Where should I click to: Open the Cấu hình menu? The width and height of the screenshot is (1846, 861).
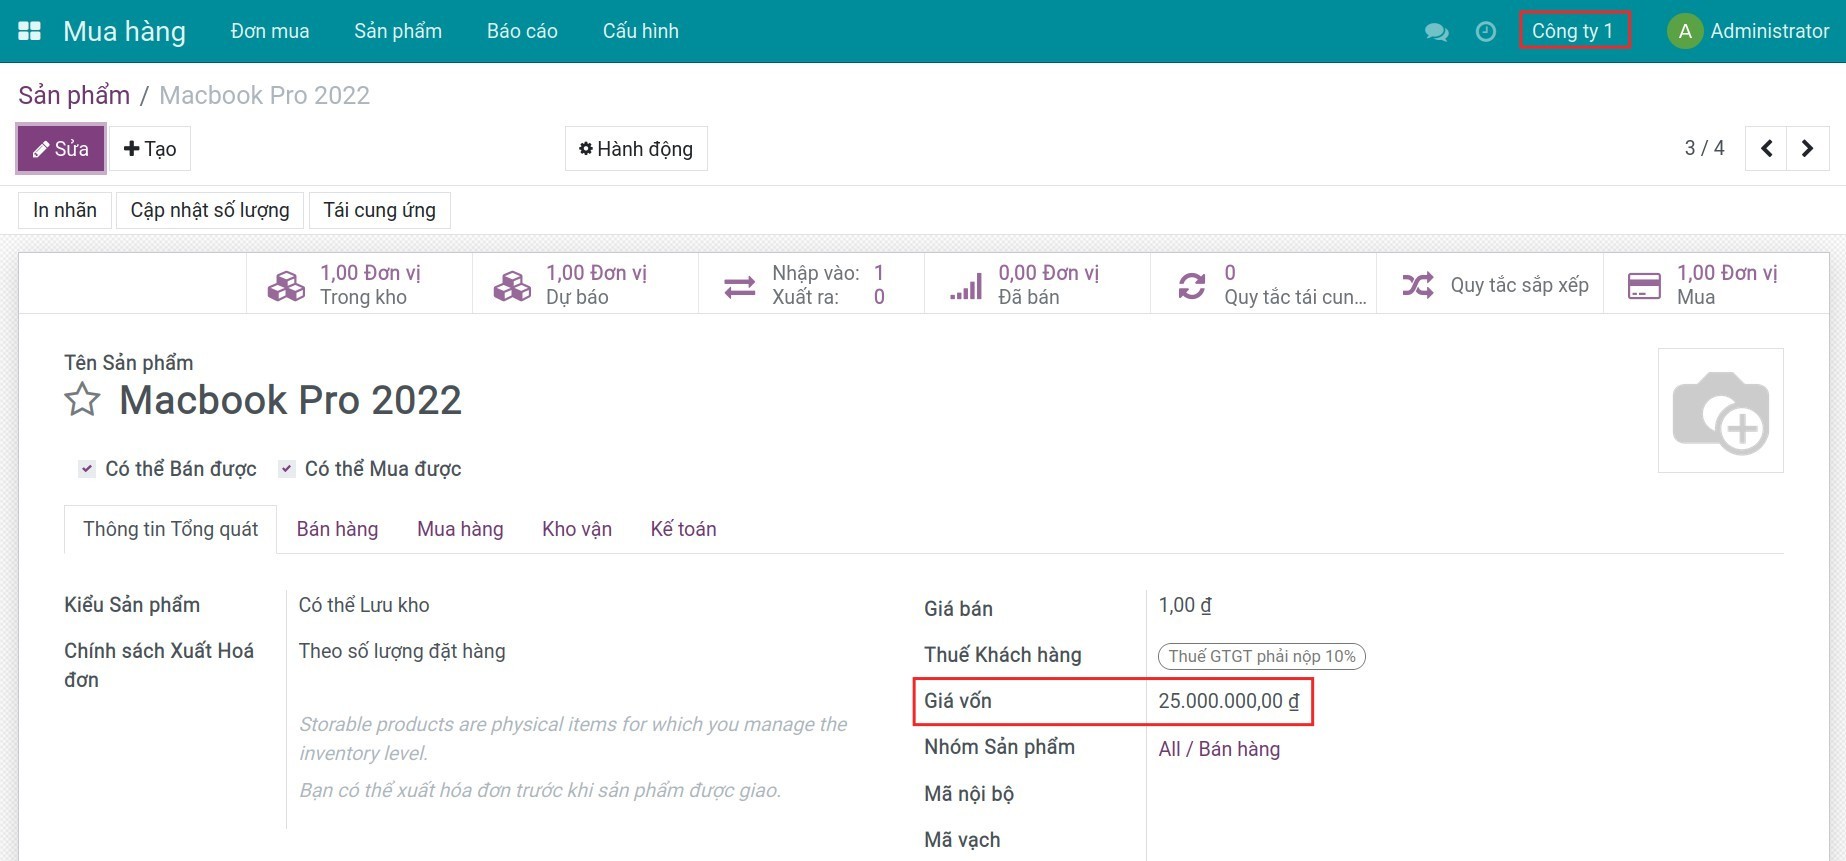pos(640,31)
